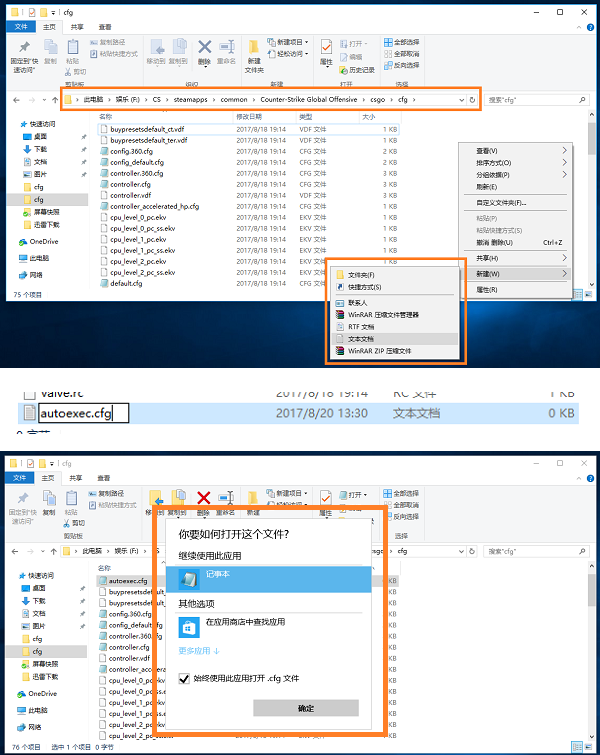The height and width of the screenshot is (755, 600).
Task: Click the search magnifier in lower Explorer window
Action: click(582, 551)
